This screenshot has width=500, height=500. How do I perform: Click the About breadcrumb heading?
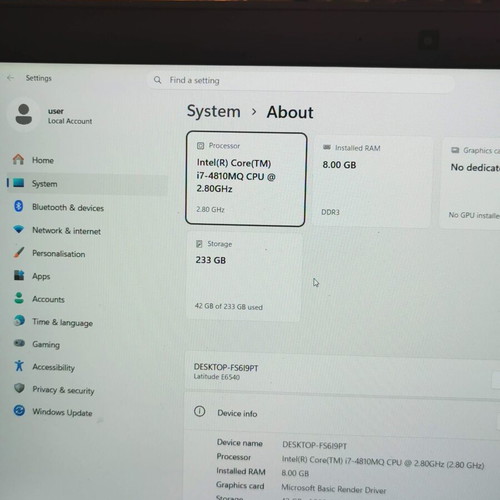290,112
